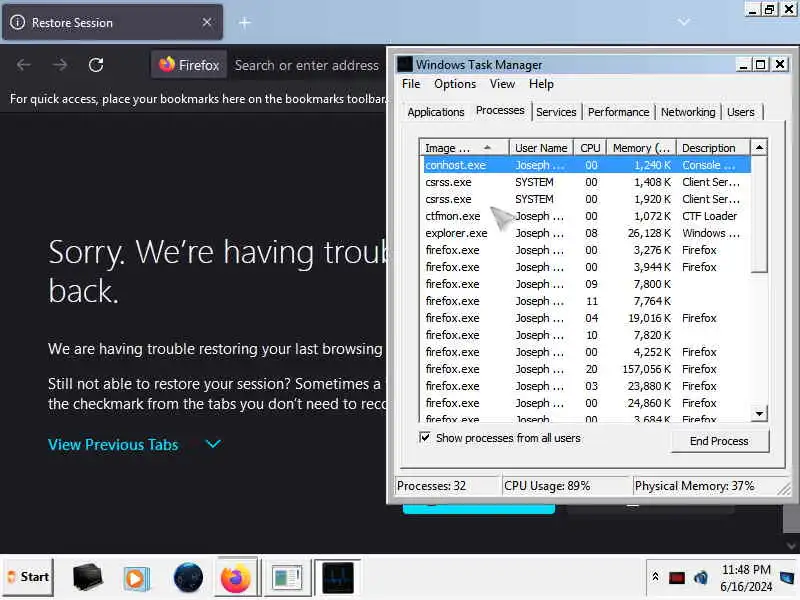Select the firefox.exe row using 24,860 K

587,403
